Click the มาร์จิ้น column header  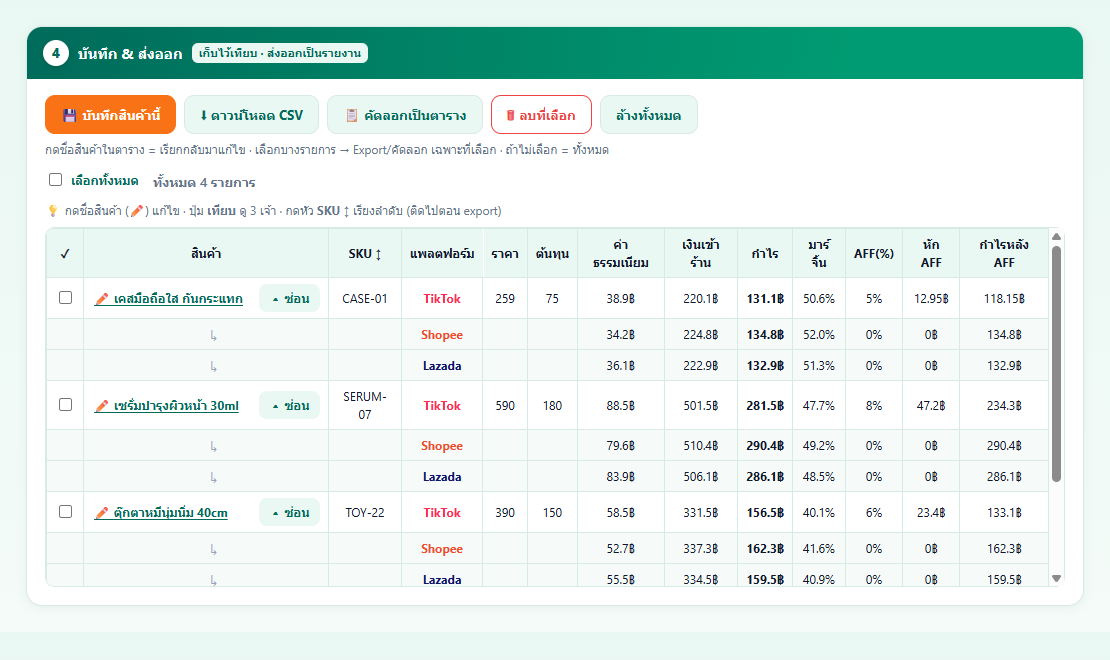pyautogui.click(x=819, y=254)
